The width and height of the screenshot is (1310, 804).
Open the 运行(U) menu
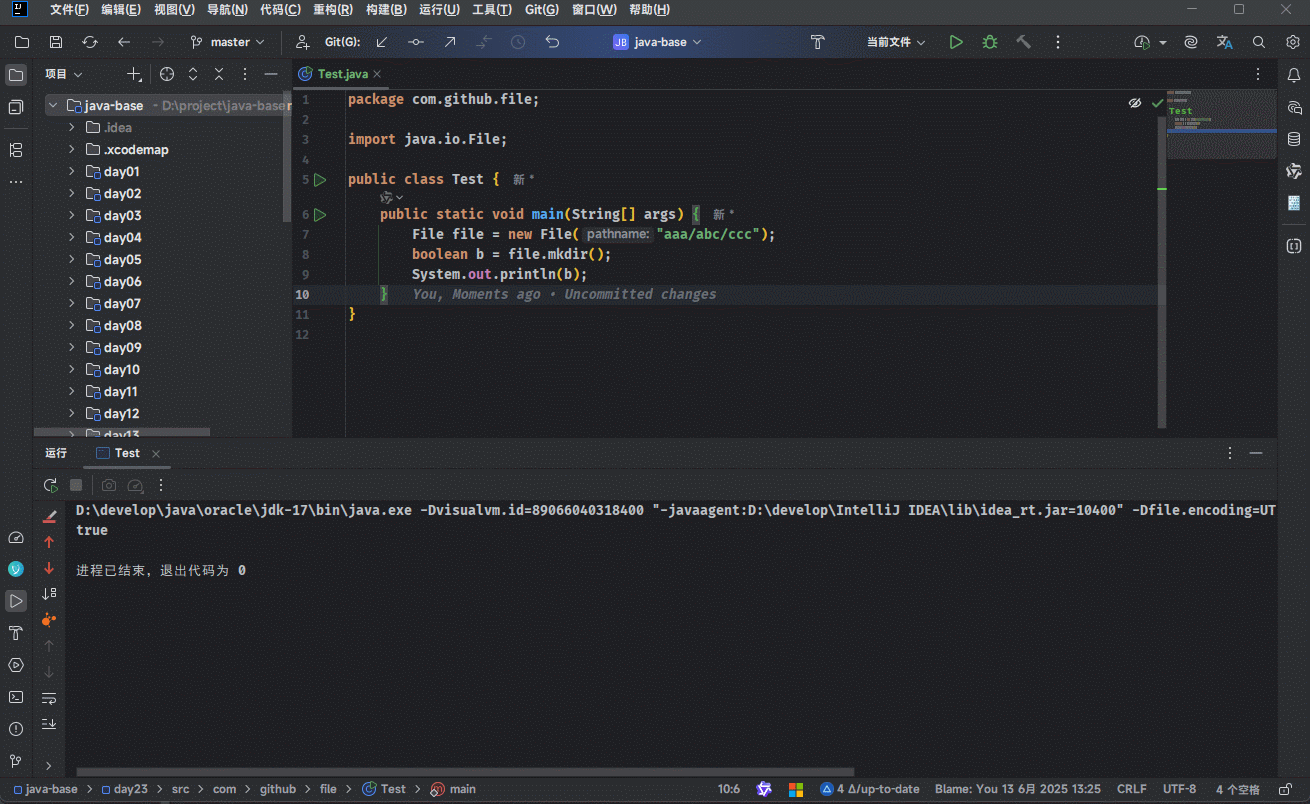(x=439, y=10)
